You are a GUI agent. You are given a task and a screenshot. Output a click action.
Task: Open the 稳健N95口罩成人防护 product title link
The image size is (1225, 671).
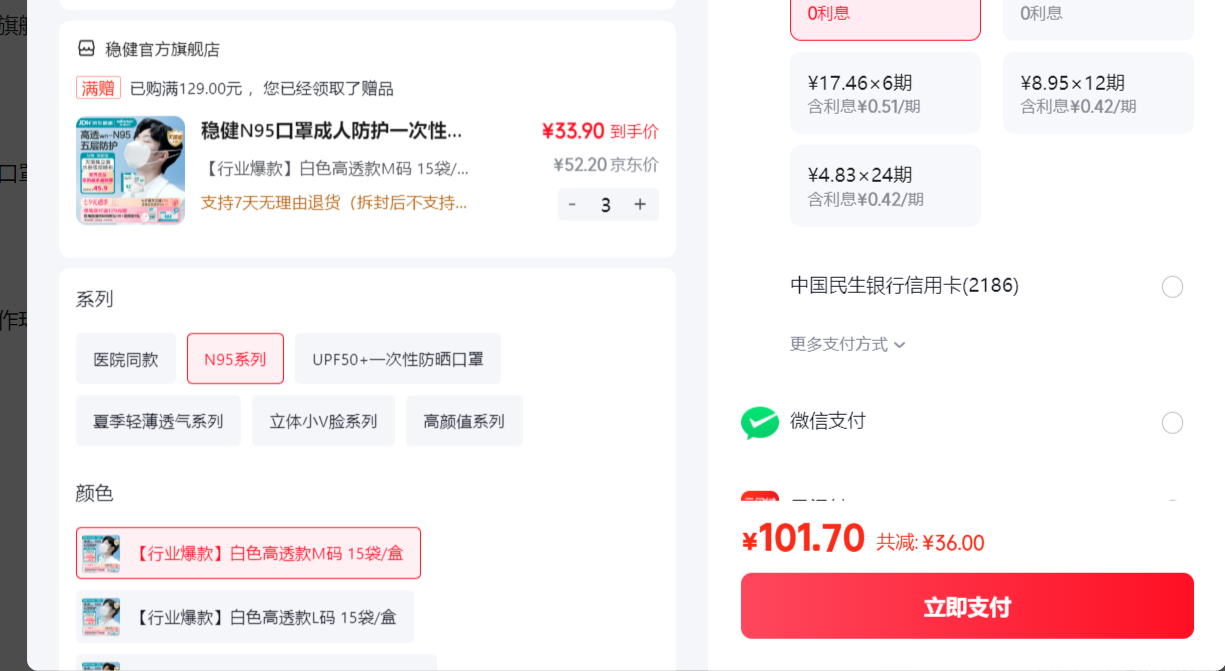332,130
